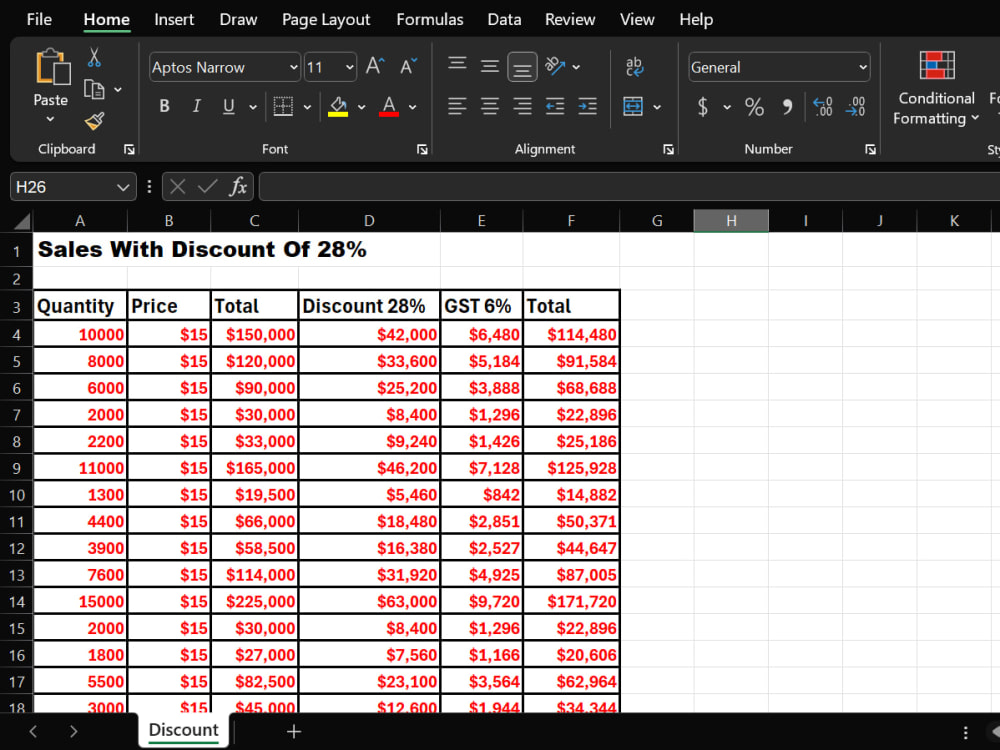Open the General number format dropdown
Screen dimensions: 1000x750
[x=862, y=67]
